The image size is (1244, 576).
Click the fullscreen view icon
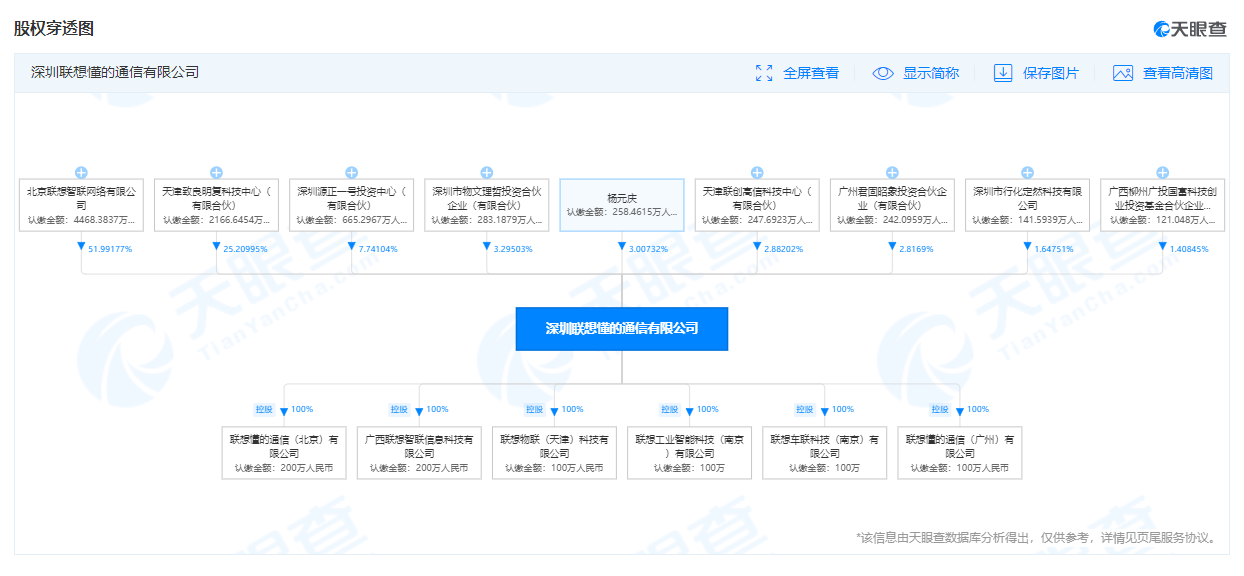pos(764,73)
